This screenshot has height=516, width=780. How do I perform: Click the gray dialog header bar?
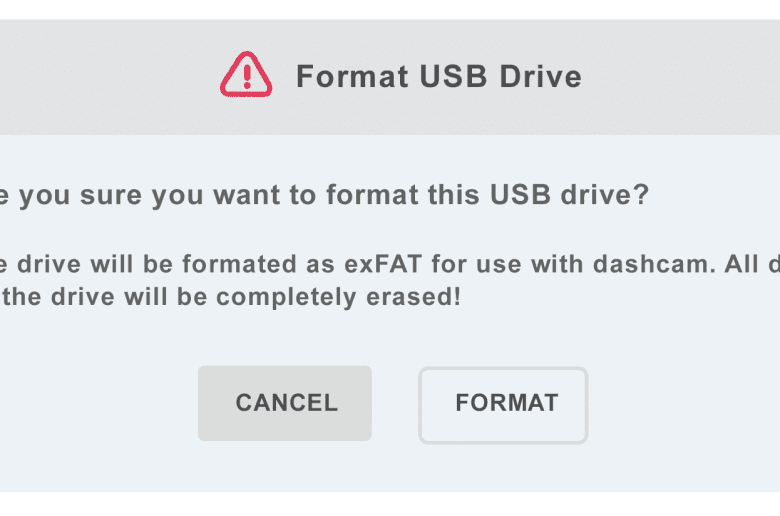coord(390,77)
